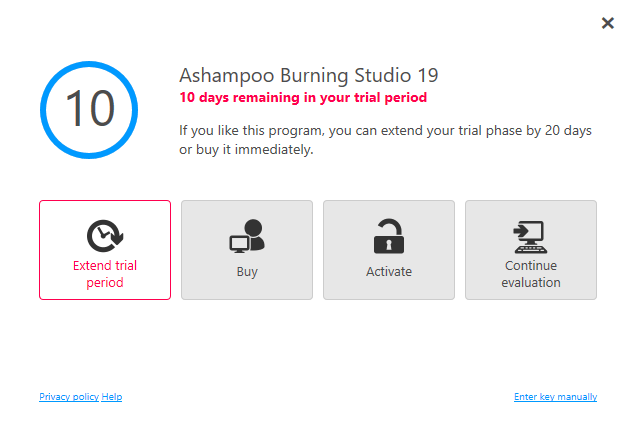Image resolution: width=635 pixels, height=422 pixels.
Task: Click the open padlock Activate icon
Action: point(389,236)
